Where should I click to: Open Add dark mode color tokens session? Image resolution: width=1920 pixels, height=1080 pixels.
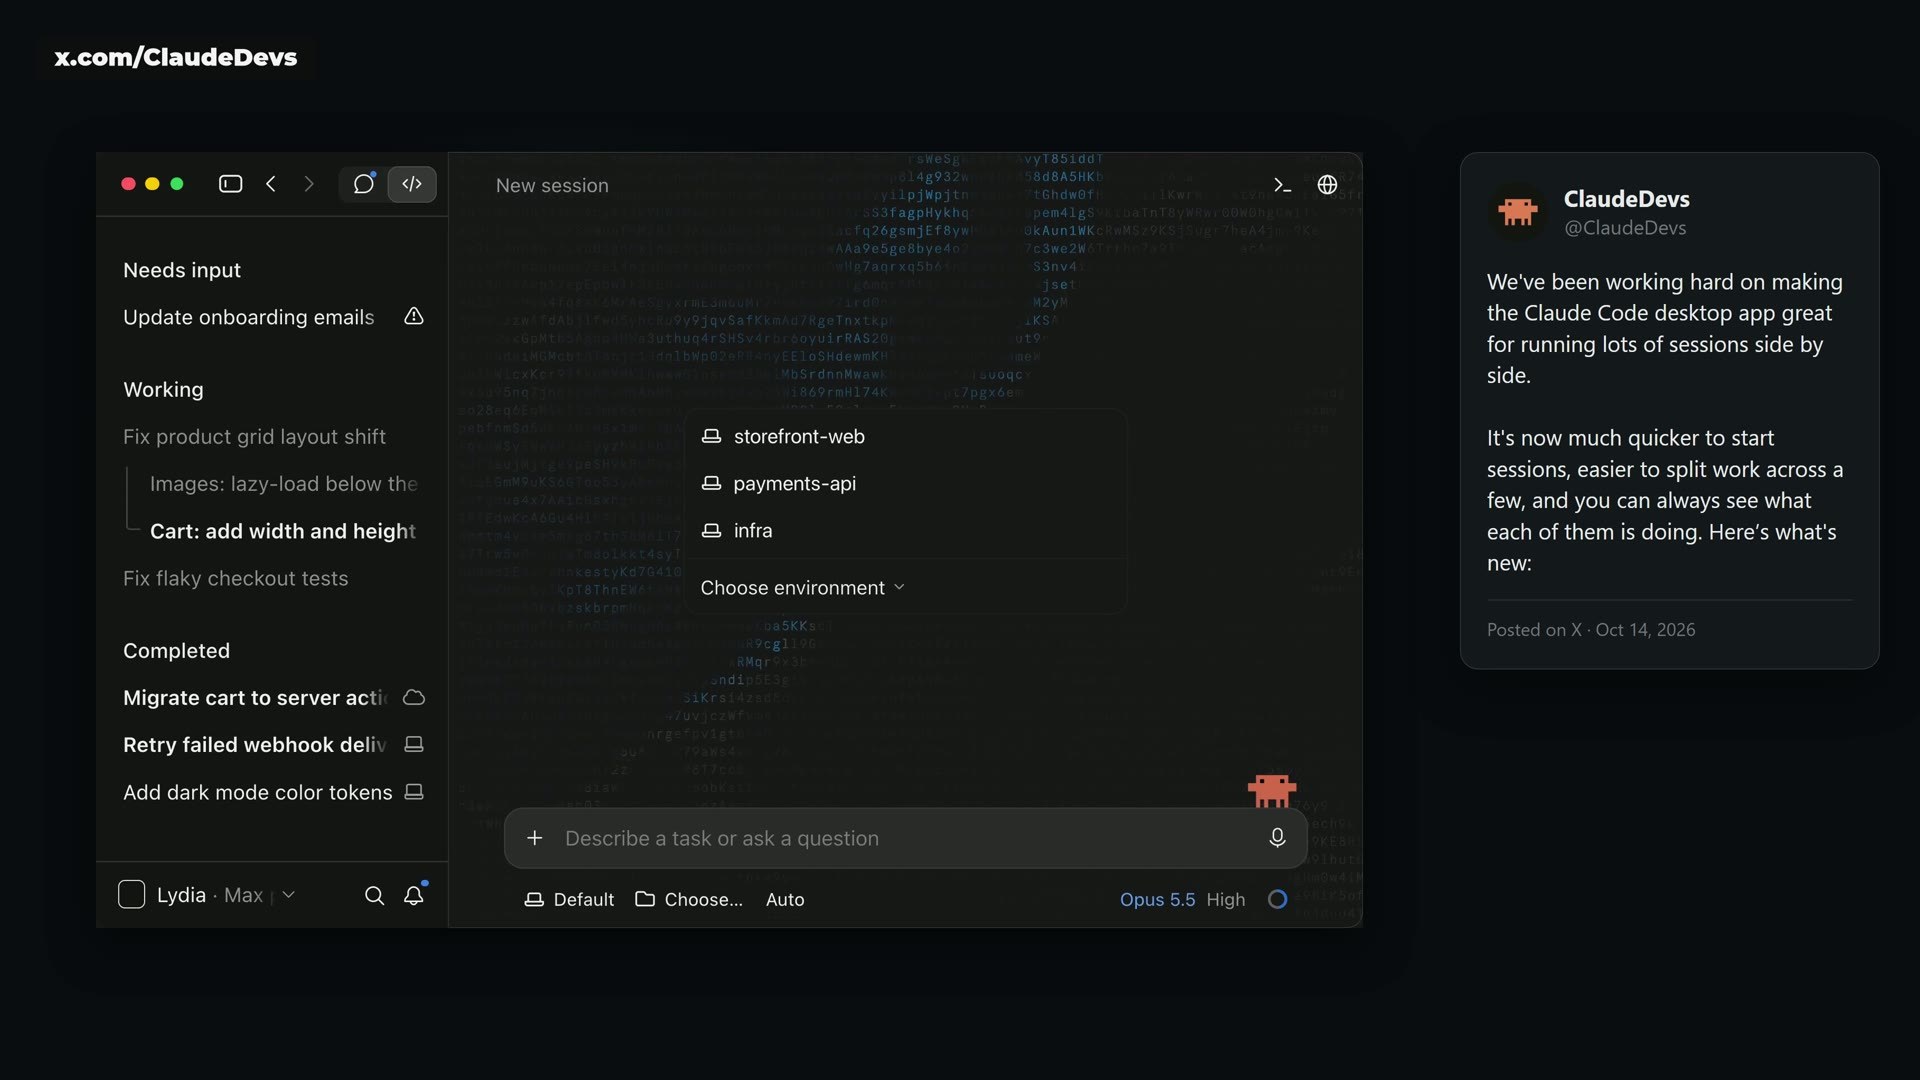[258, 792]
